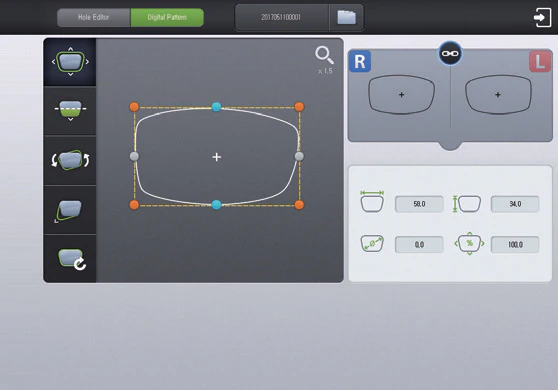The width and height of the screenshot is (558, 390).
Task: Click the bottom-left orange corner handle
Action: click(134, 205)
